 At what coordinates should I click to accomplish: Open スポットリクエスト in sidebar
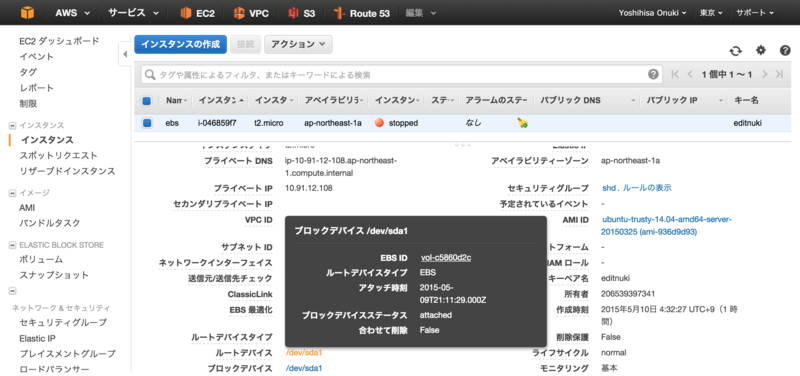click(58, 156)
